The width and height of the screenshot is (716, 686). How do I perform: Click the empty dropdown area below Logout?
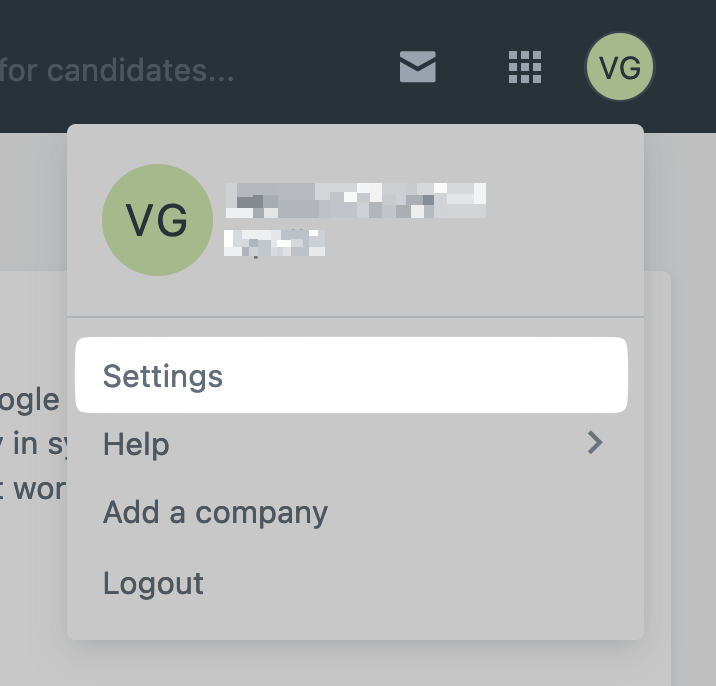pyautogui.click(x=355, y=621)
